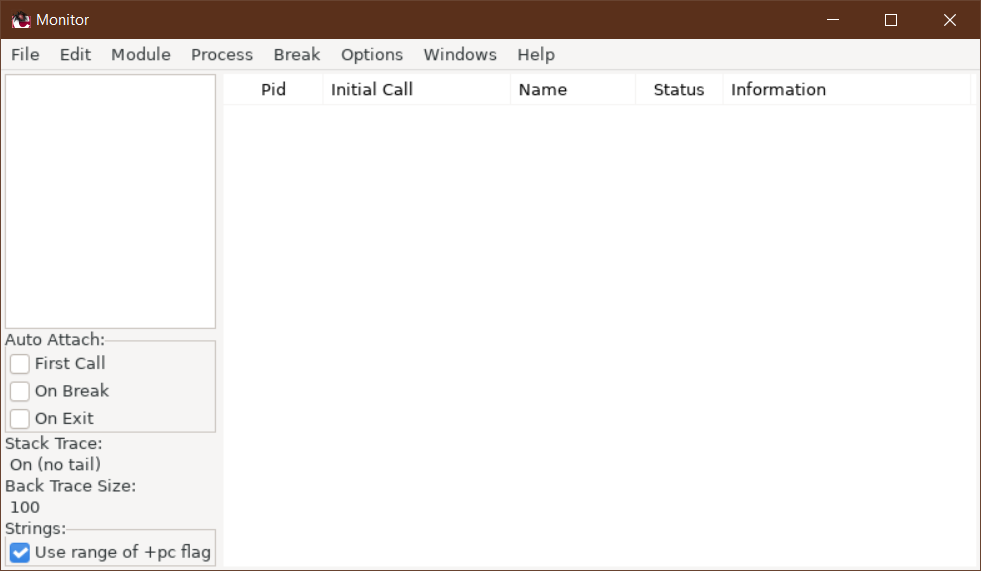Click the Status column header
Viewport: 981px width, 571px height.
(x=679, y=89)
